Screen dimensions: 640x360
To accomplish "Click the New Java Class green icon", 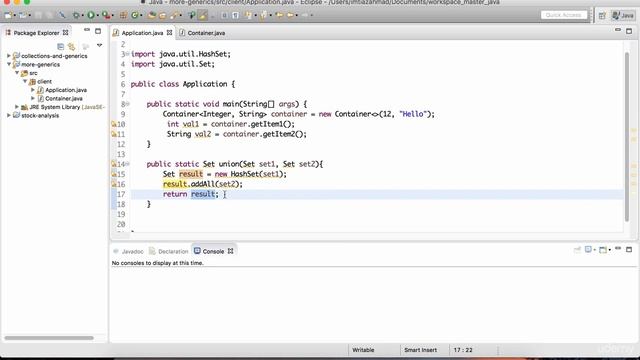I will pyautogui.click(x=134, y=15).
